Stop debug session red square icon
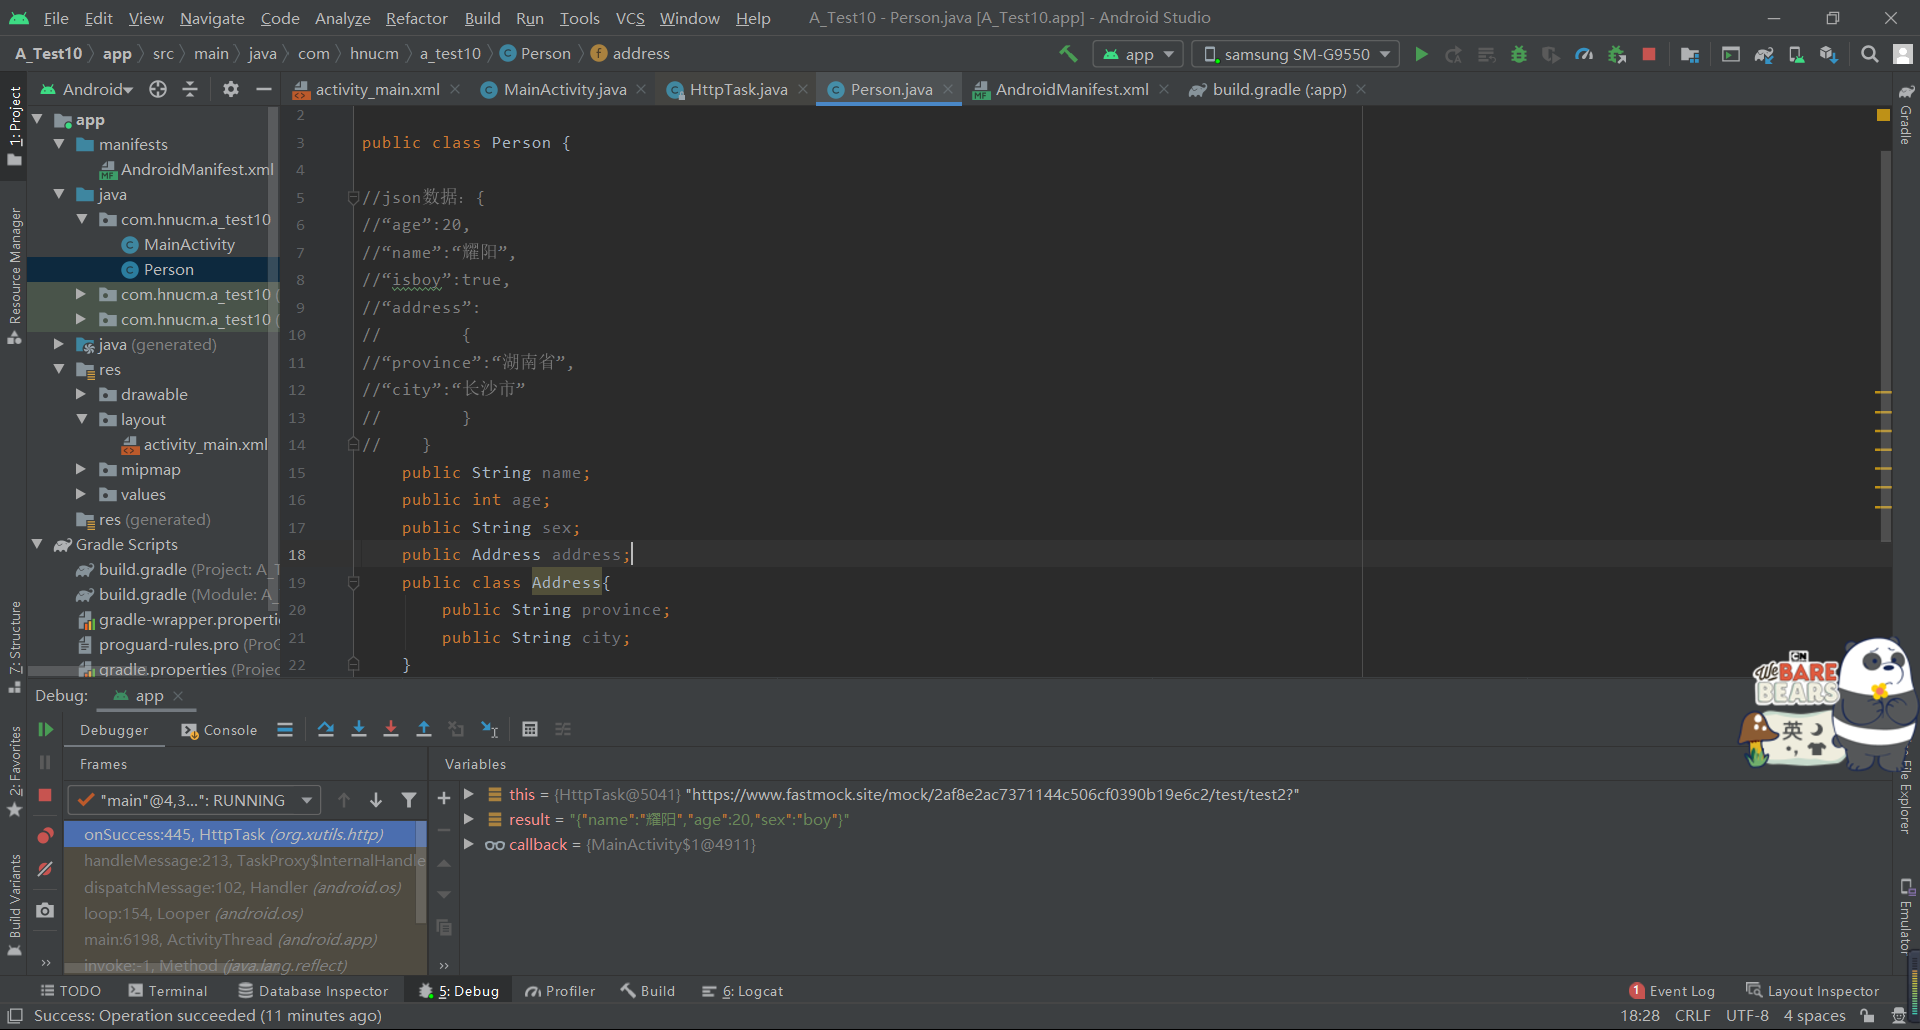The image size is (1920, 1030). click(45, 795)
